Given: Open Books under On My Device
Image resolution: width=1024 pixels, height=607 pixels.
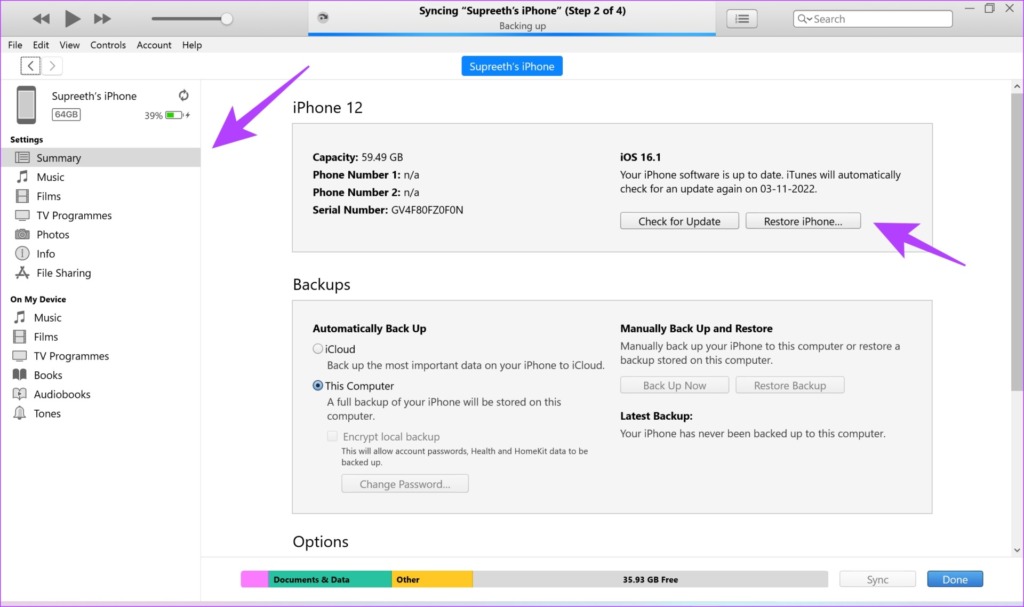Looking at the screenshot, I should tap(48, 375).
